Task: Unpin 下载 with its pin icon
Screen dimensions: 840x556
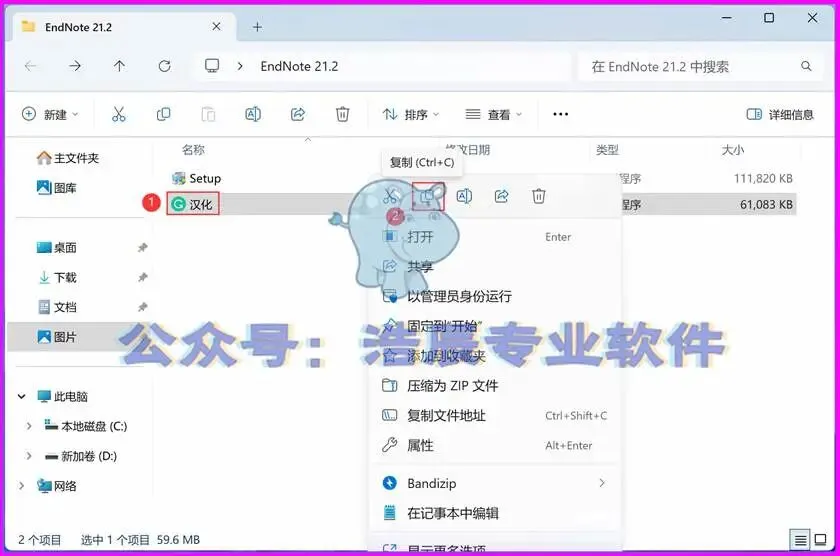Action: point(142,277)
